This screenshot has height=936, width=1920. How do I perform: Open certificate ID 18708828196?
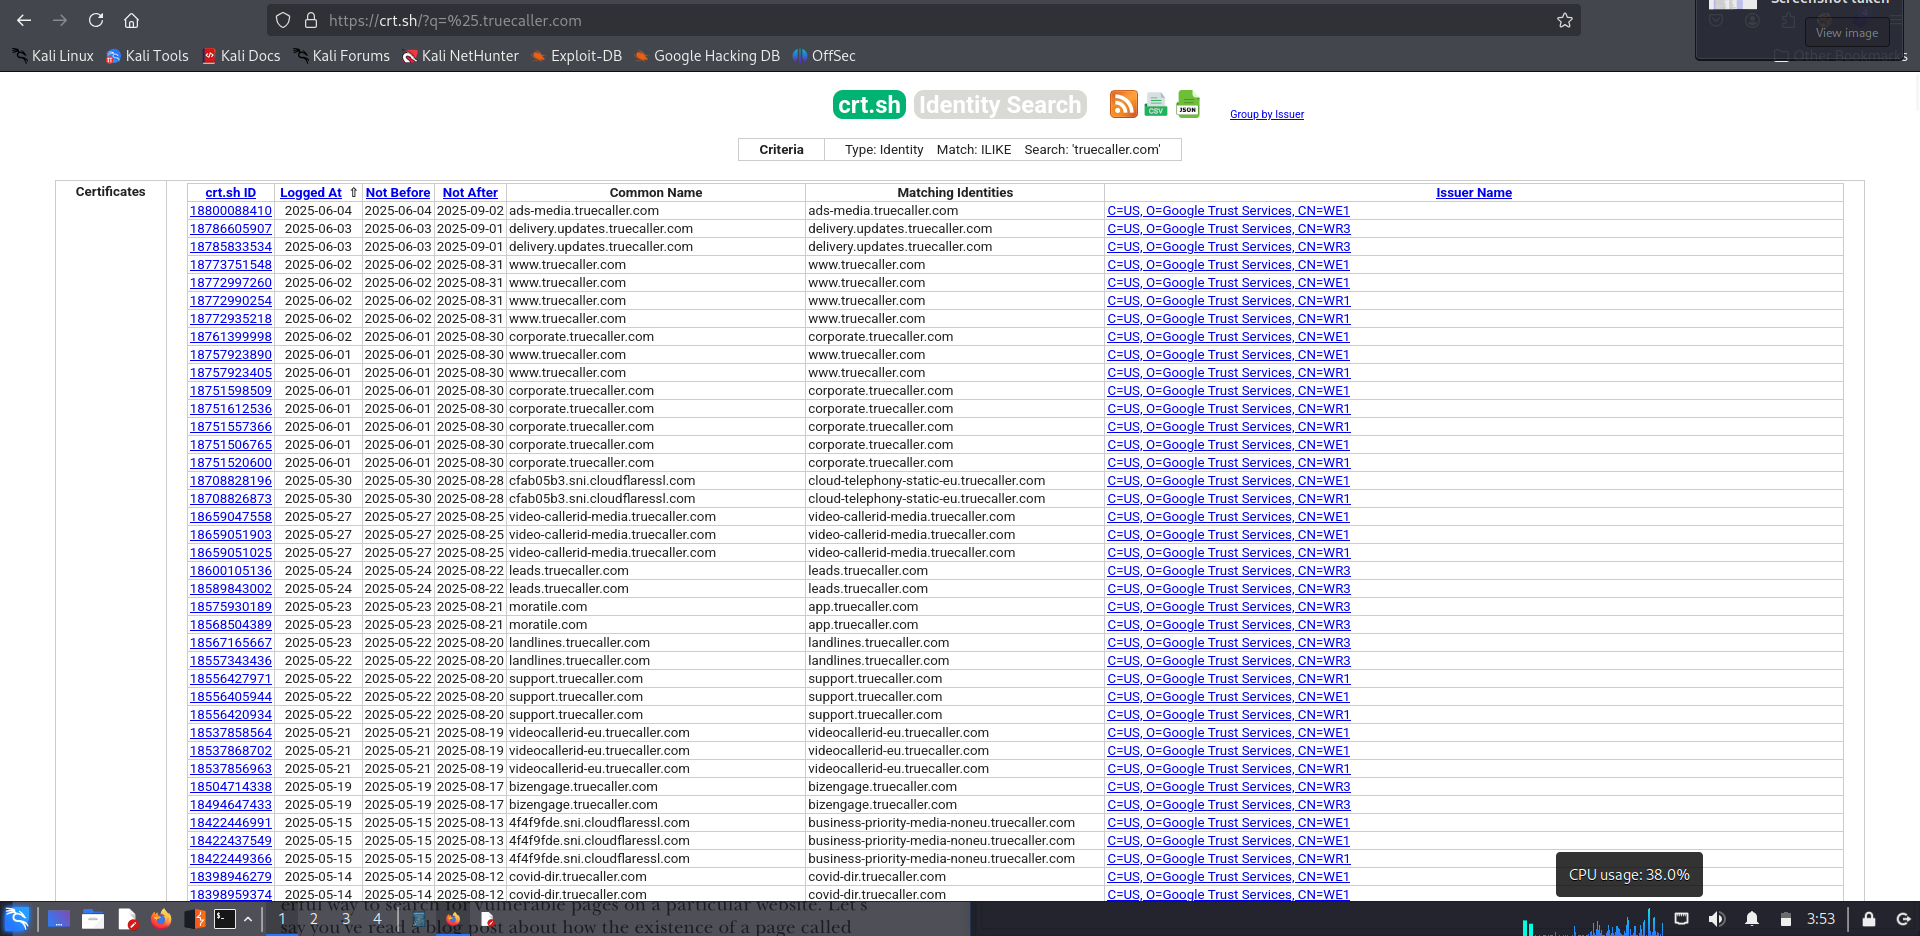coord(231,481)
